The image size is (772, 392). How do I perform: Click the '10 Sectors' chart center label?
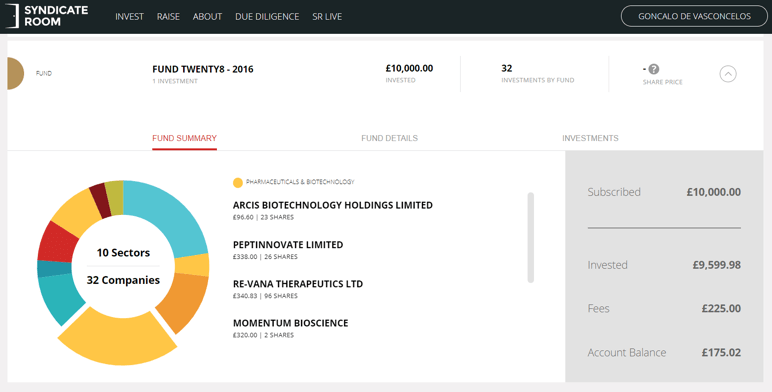click(x=123, y=253)
